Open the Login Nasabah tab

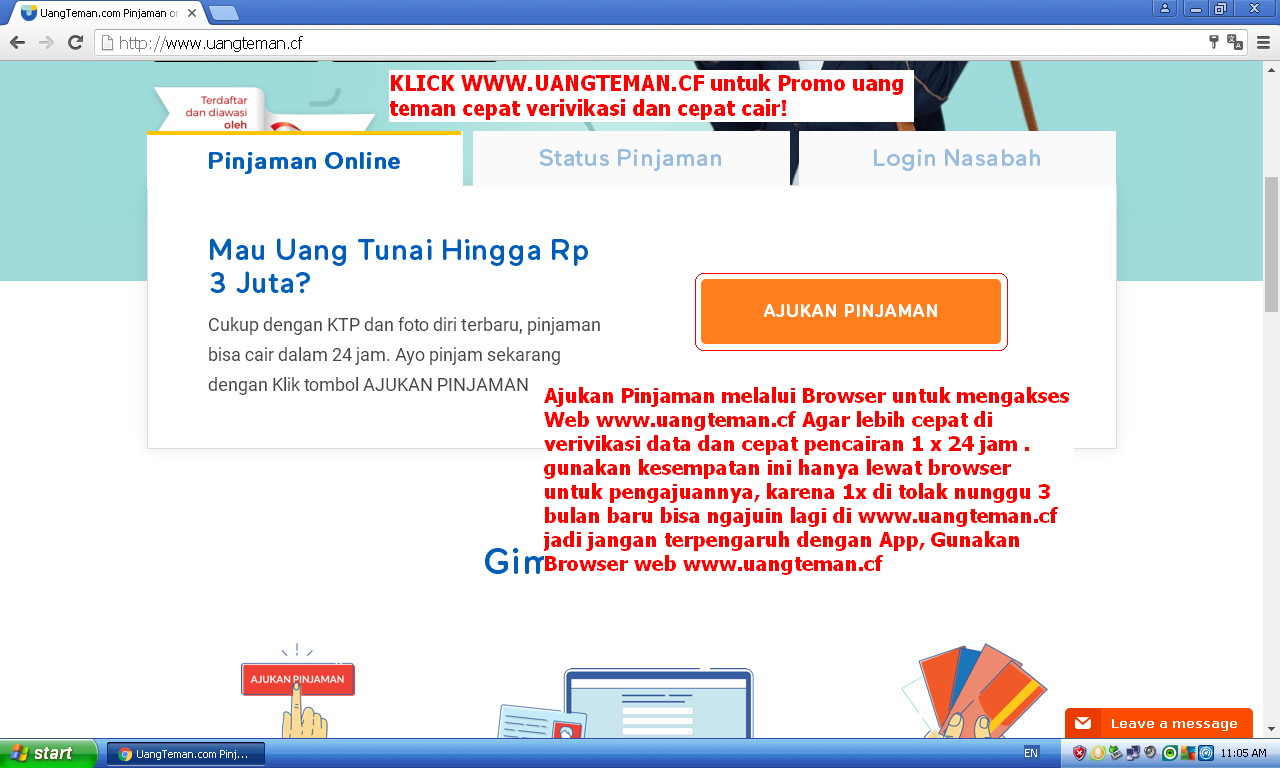[956, 158]
